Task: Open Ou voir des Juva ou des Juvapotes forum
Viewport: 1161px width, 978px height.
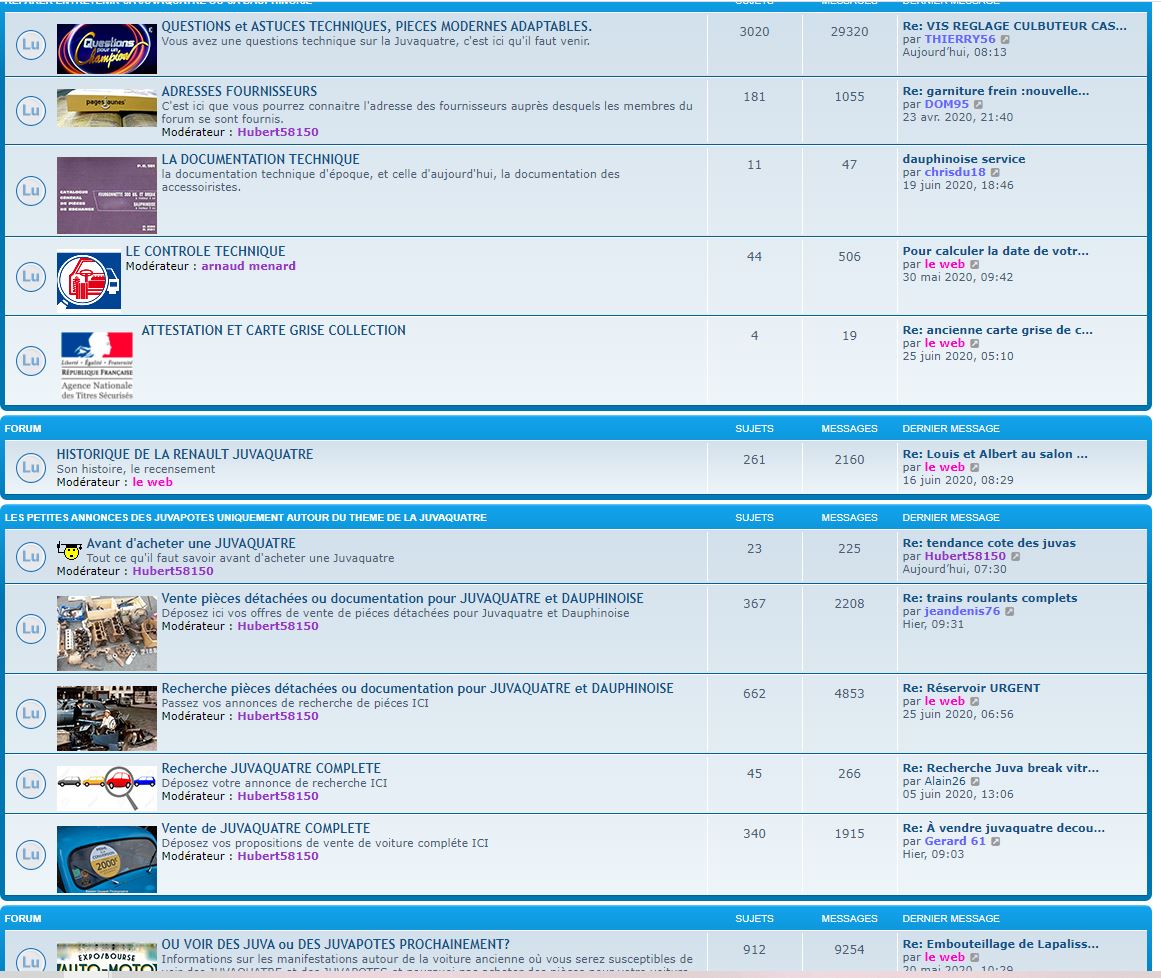Action: click(335, 945)
